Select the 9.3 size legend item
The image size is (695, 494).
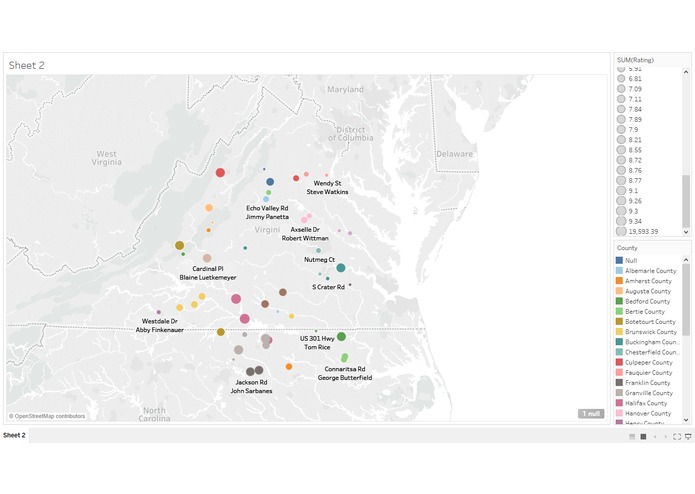[628, 211]
